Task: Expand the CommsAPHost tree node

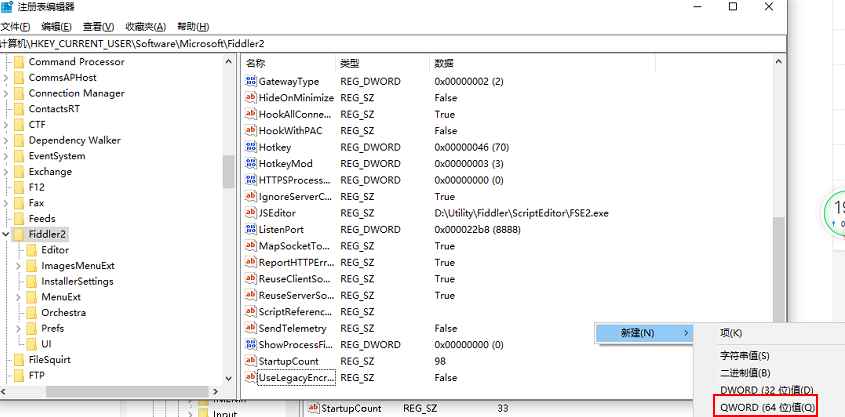Action: coord(5,78)
